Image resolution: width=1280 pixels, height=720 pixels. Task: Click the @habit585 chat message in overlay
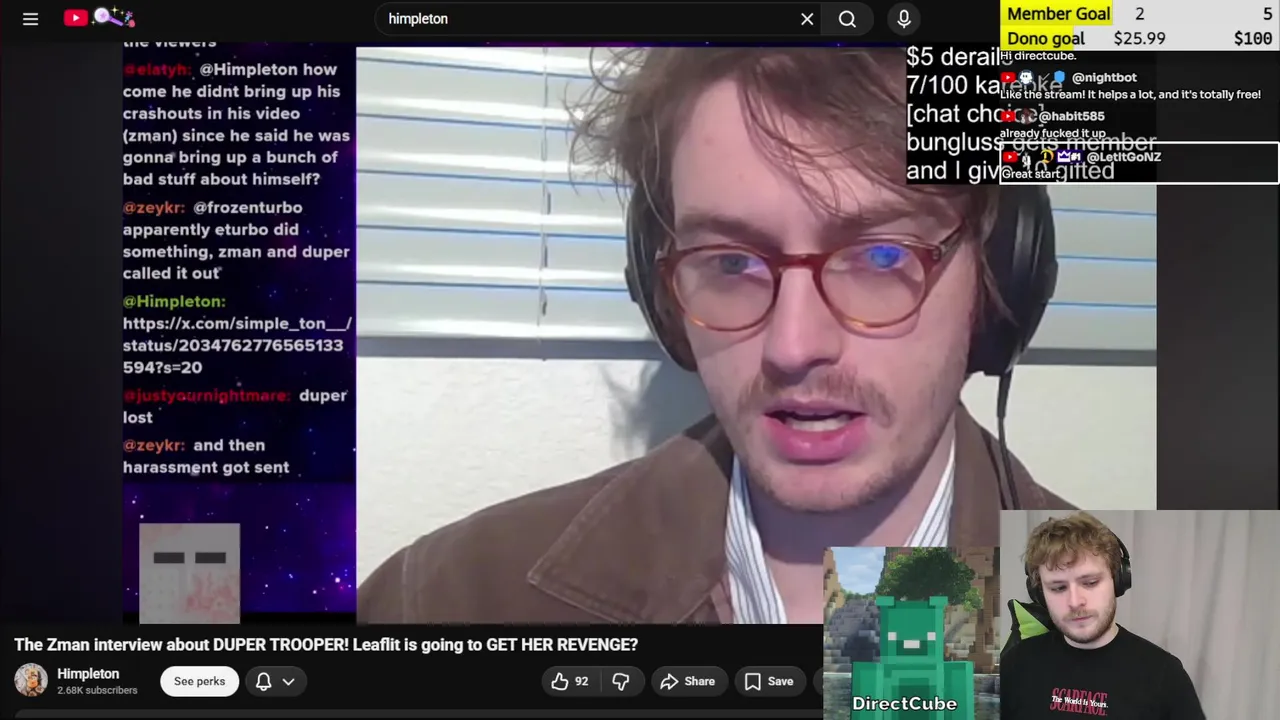point(1054,125)
